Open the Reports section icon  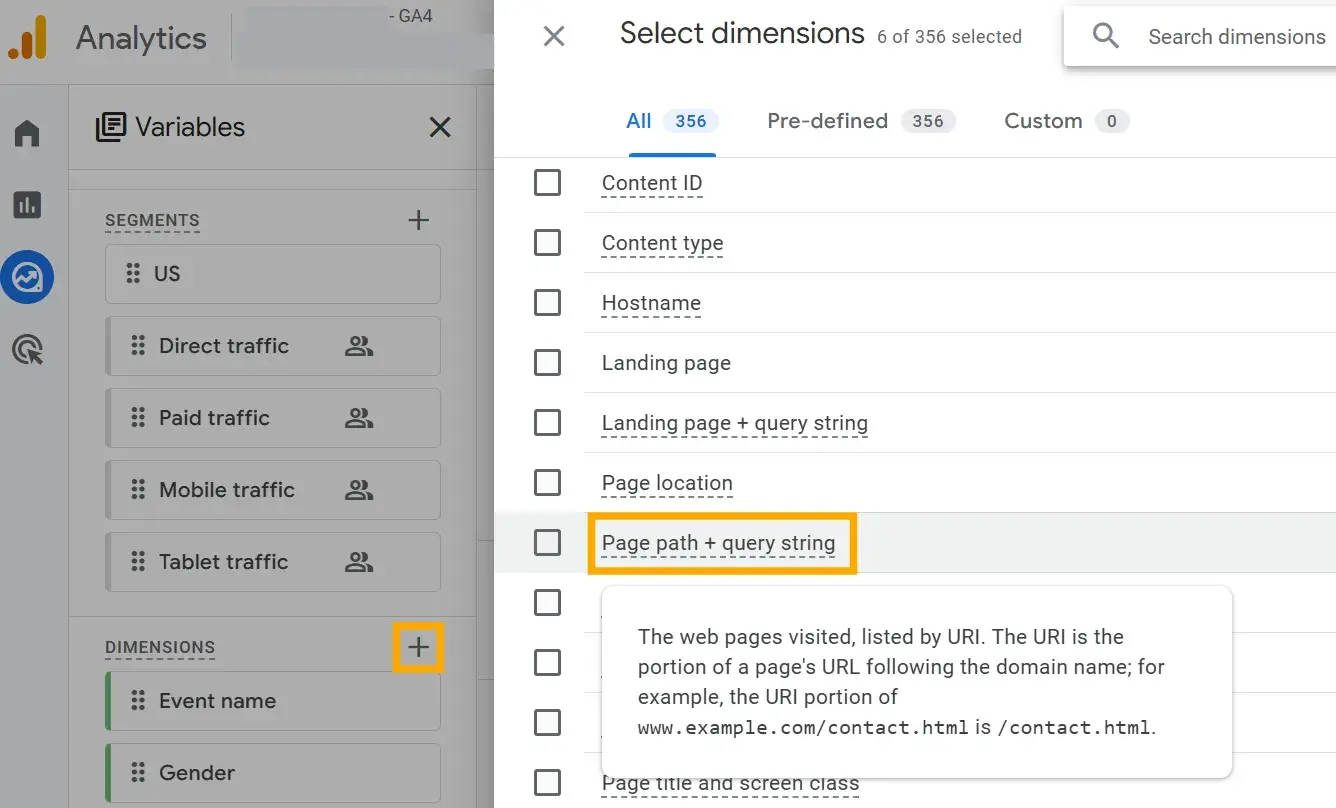[26, 205]
